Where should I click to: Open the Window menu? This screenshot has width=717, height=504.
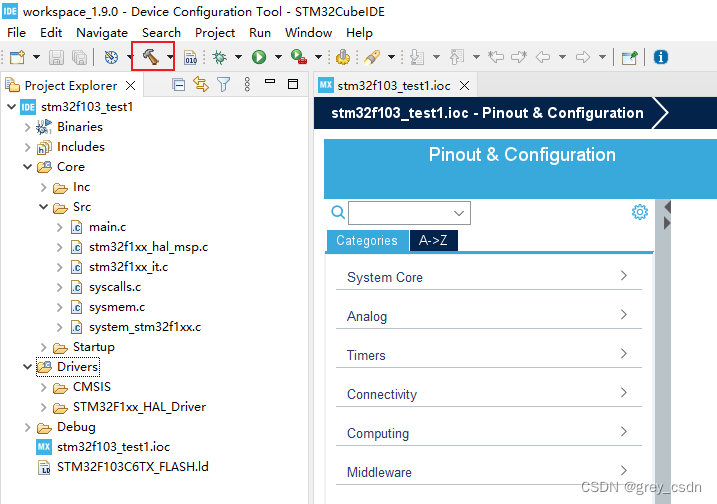309,33
